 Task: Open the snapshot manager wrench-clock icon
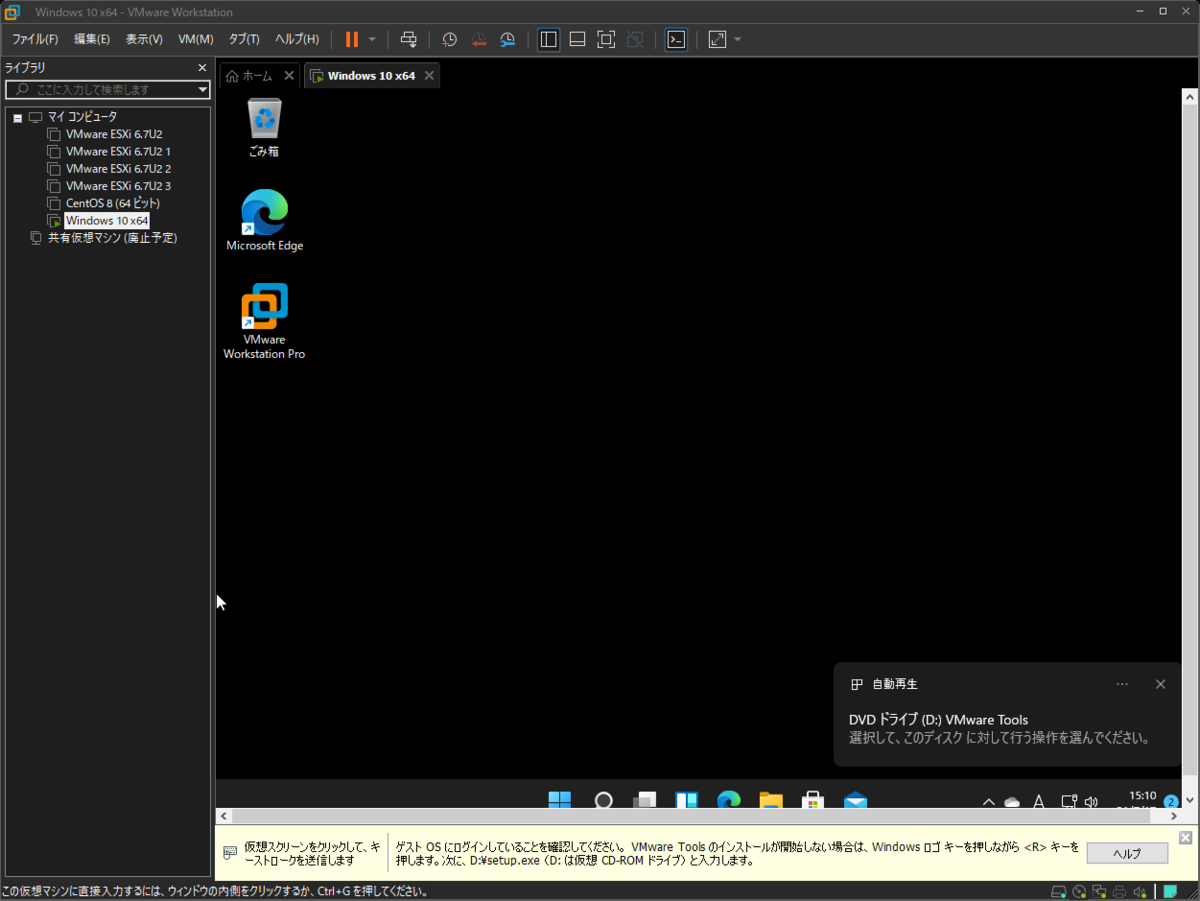pyautogui.click(x=508, y=39)
